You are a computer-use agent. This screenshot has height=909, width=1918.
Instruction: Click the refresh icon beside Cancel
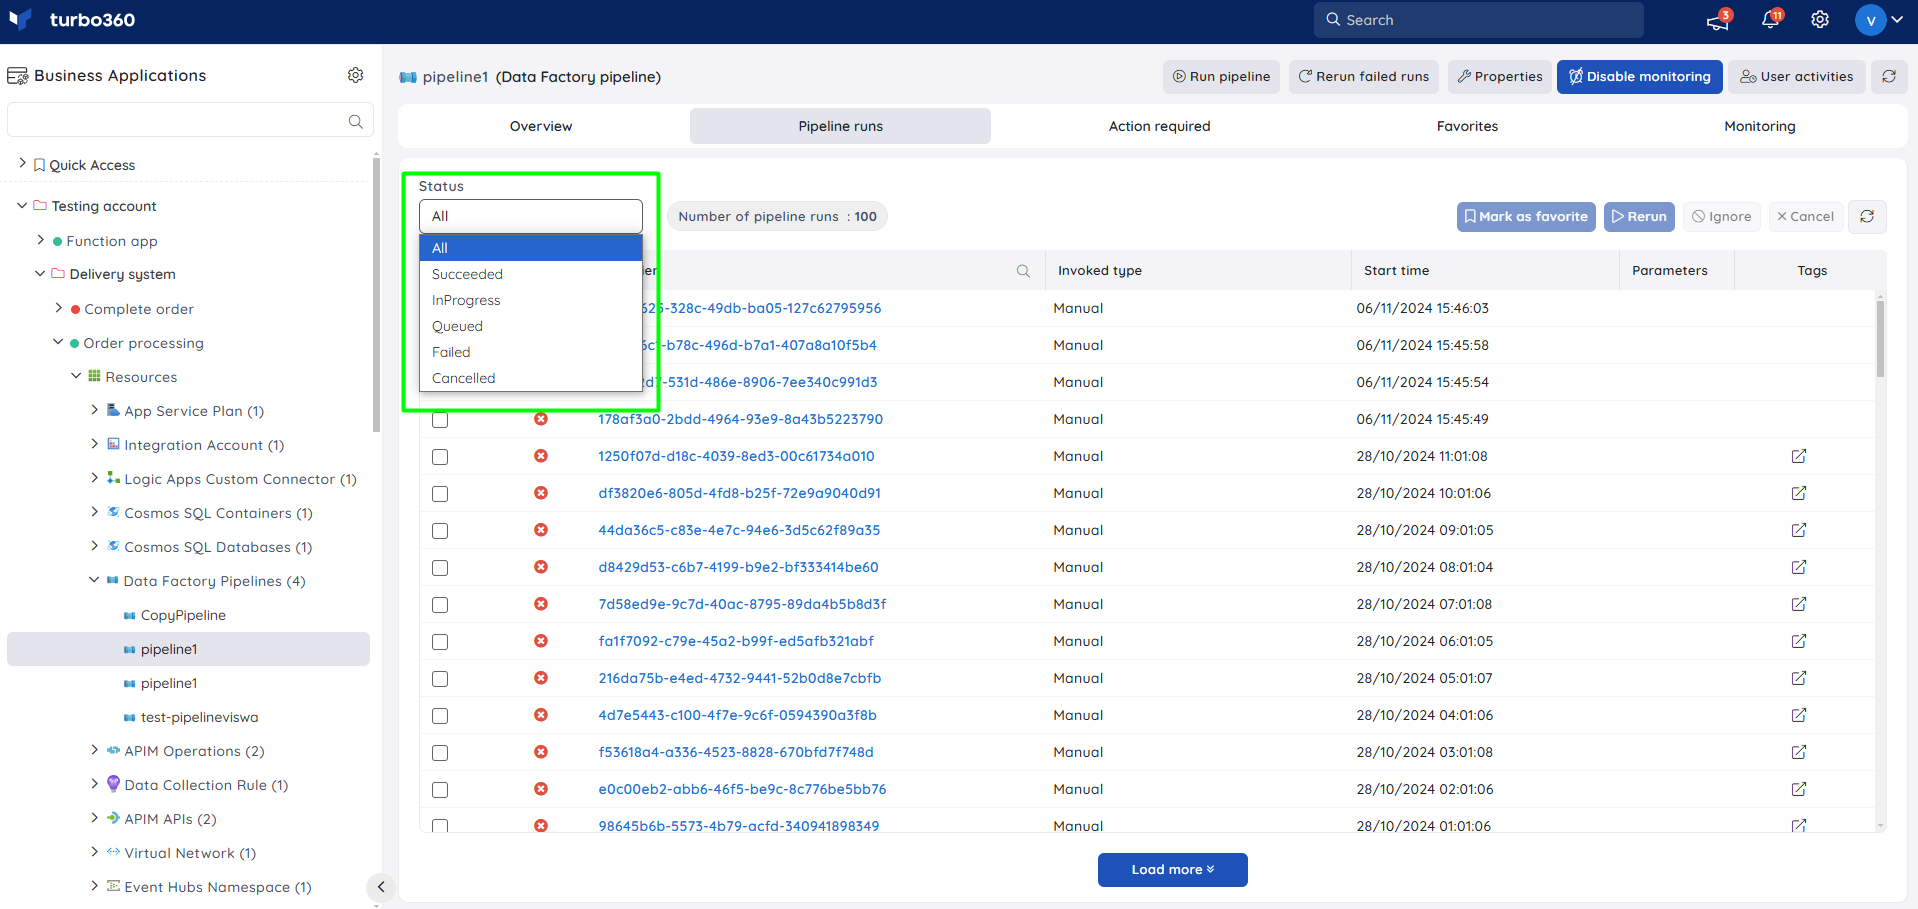(1867, 216)
